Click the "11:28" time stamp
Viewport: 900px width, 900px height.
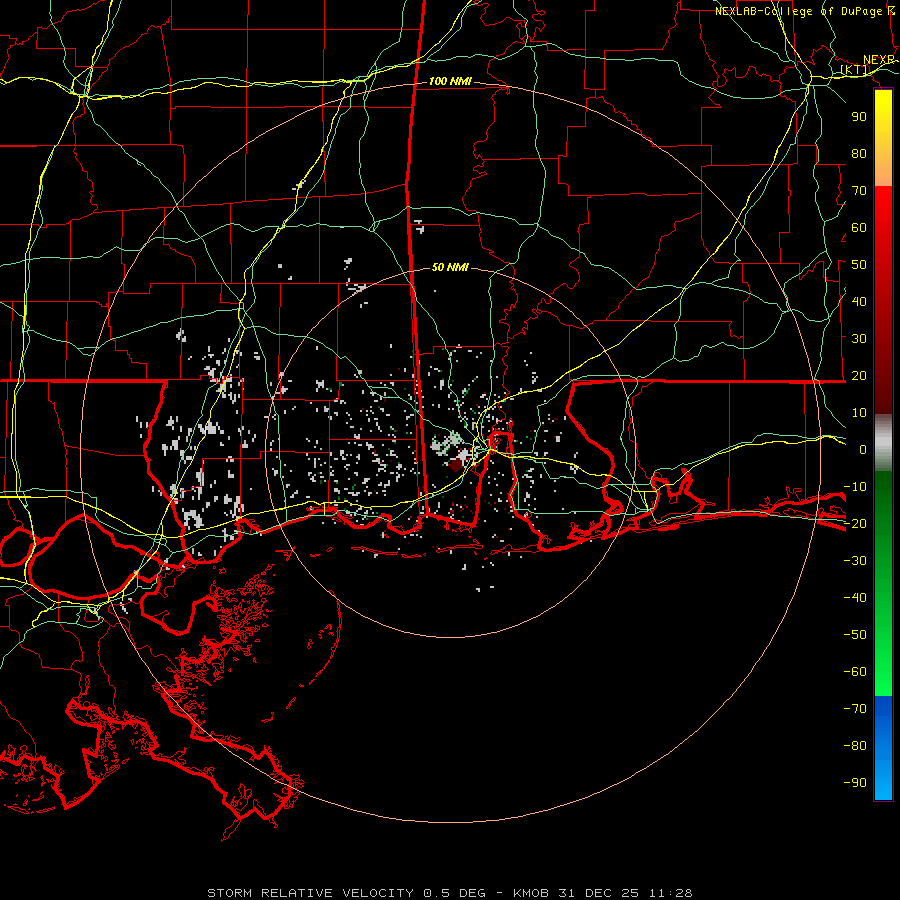coord(670,893)
